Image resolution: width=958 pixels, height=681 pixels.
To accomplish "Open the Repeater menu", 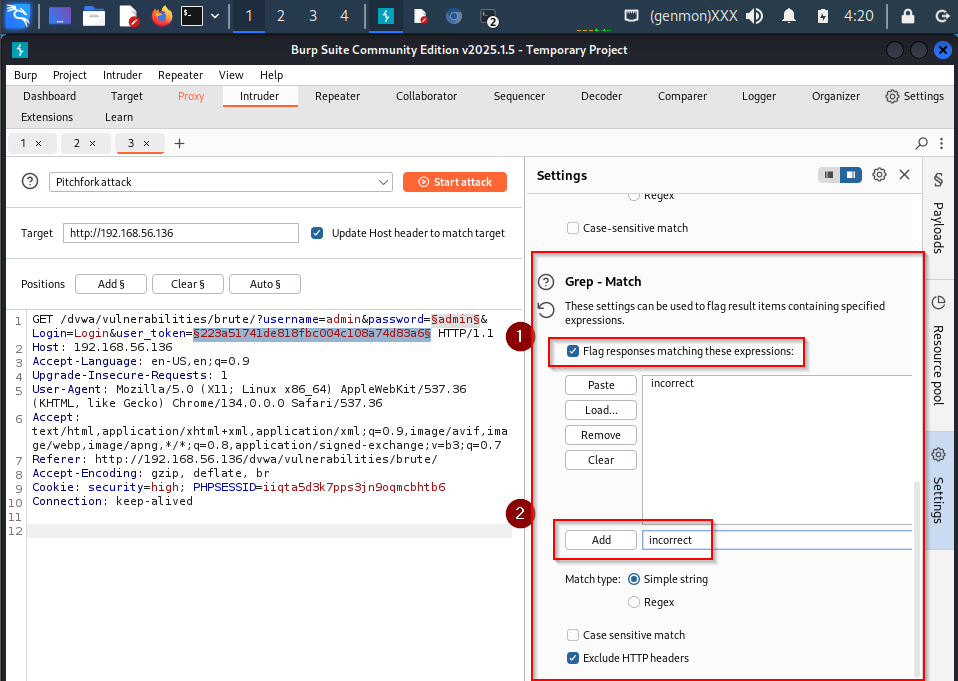I will coord(180,75).
